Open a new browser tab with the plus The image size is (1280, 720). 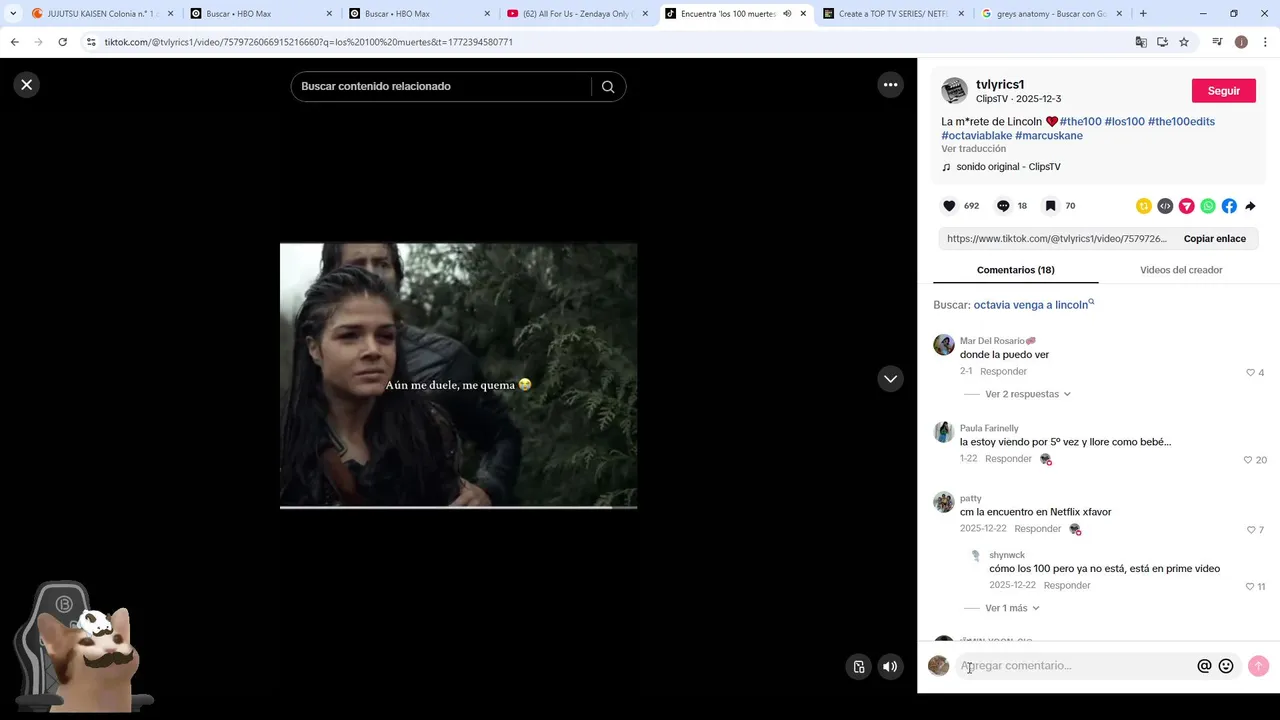point(1143,14)
